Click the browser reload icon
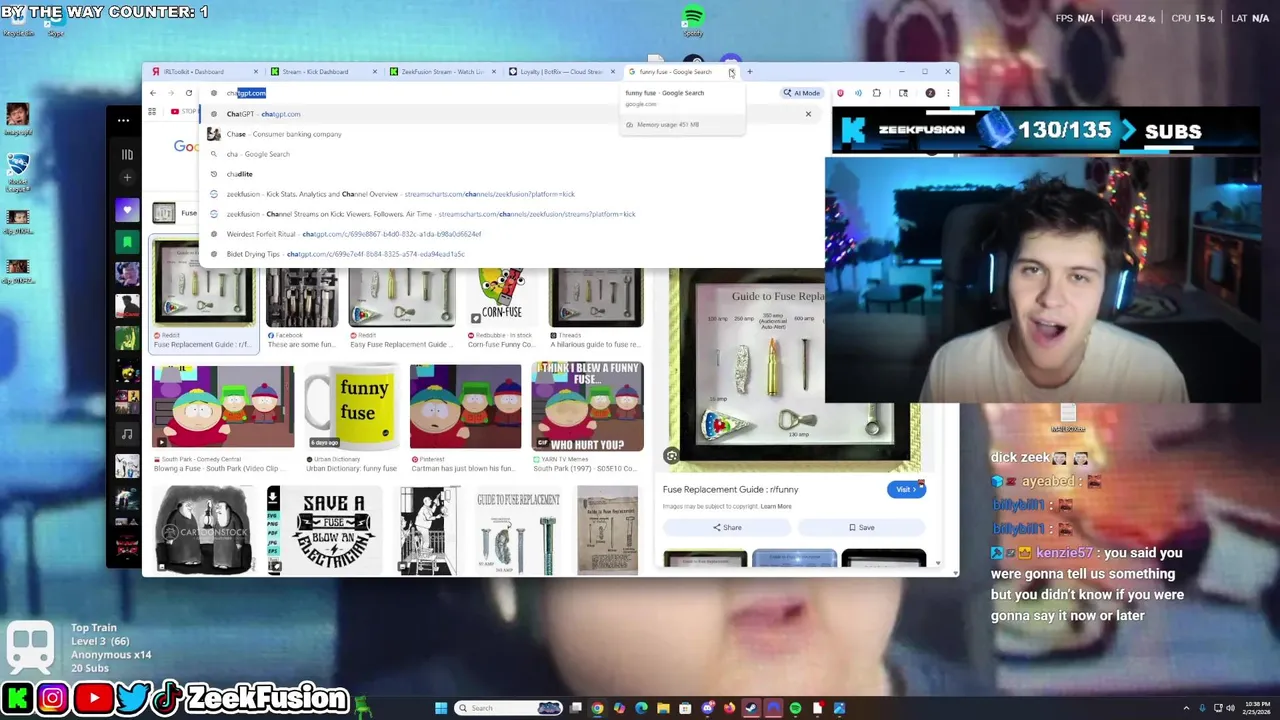The height and width of the screenshot is (720, 1280). tap(188, 93)
